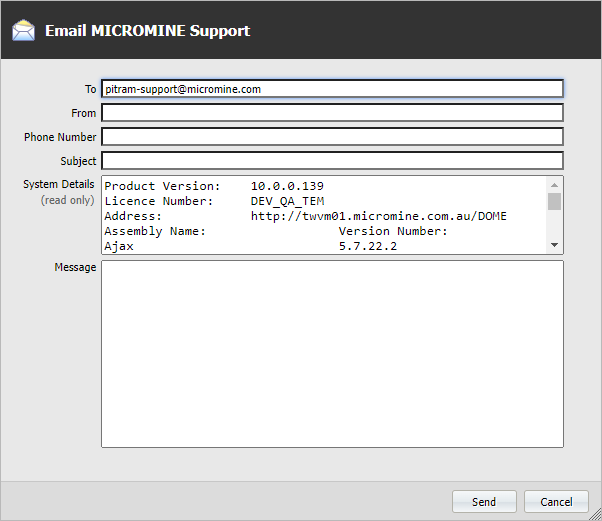Click the Licence Number value DEV_QA_TEM
Viewport: 602px width, 521px height.
tap(287, 201)
